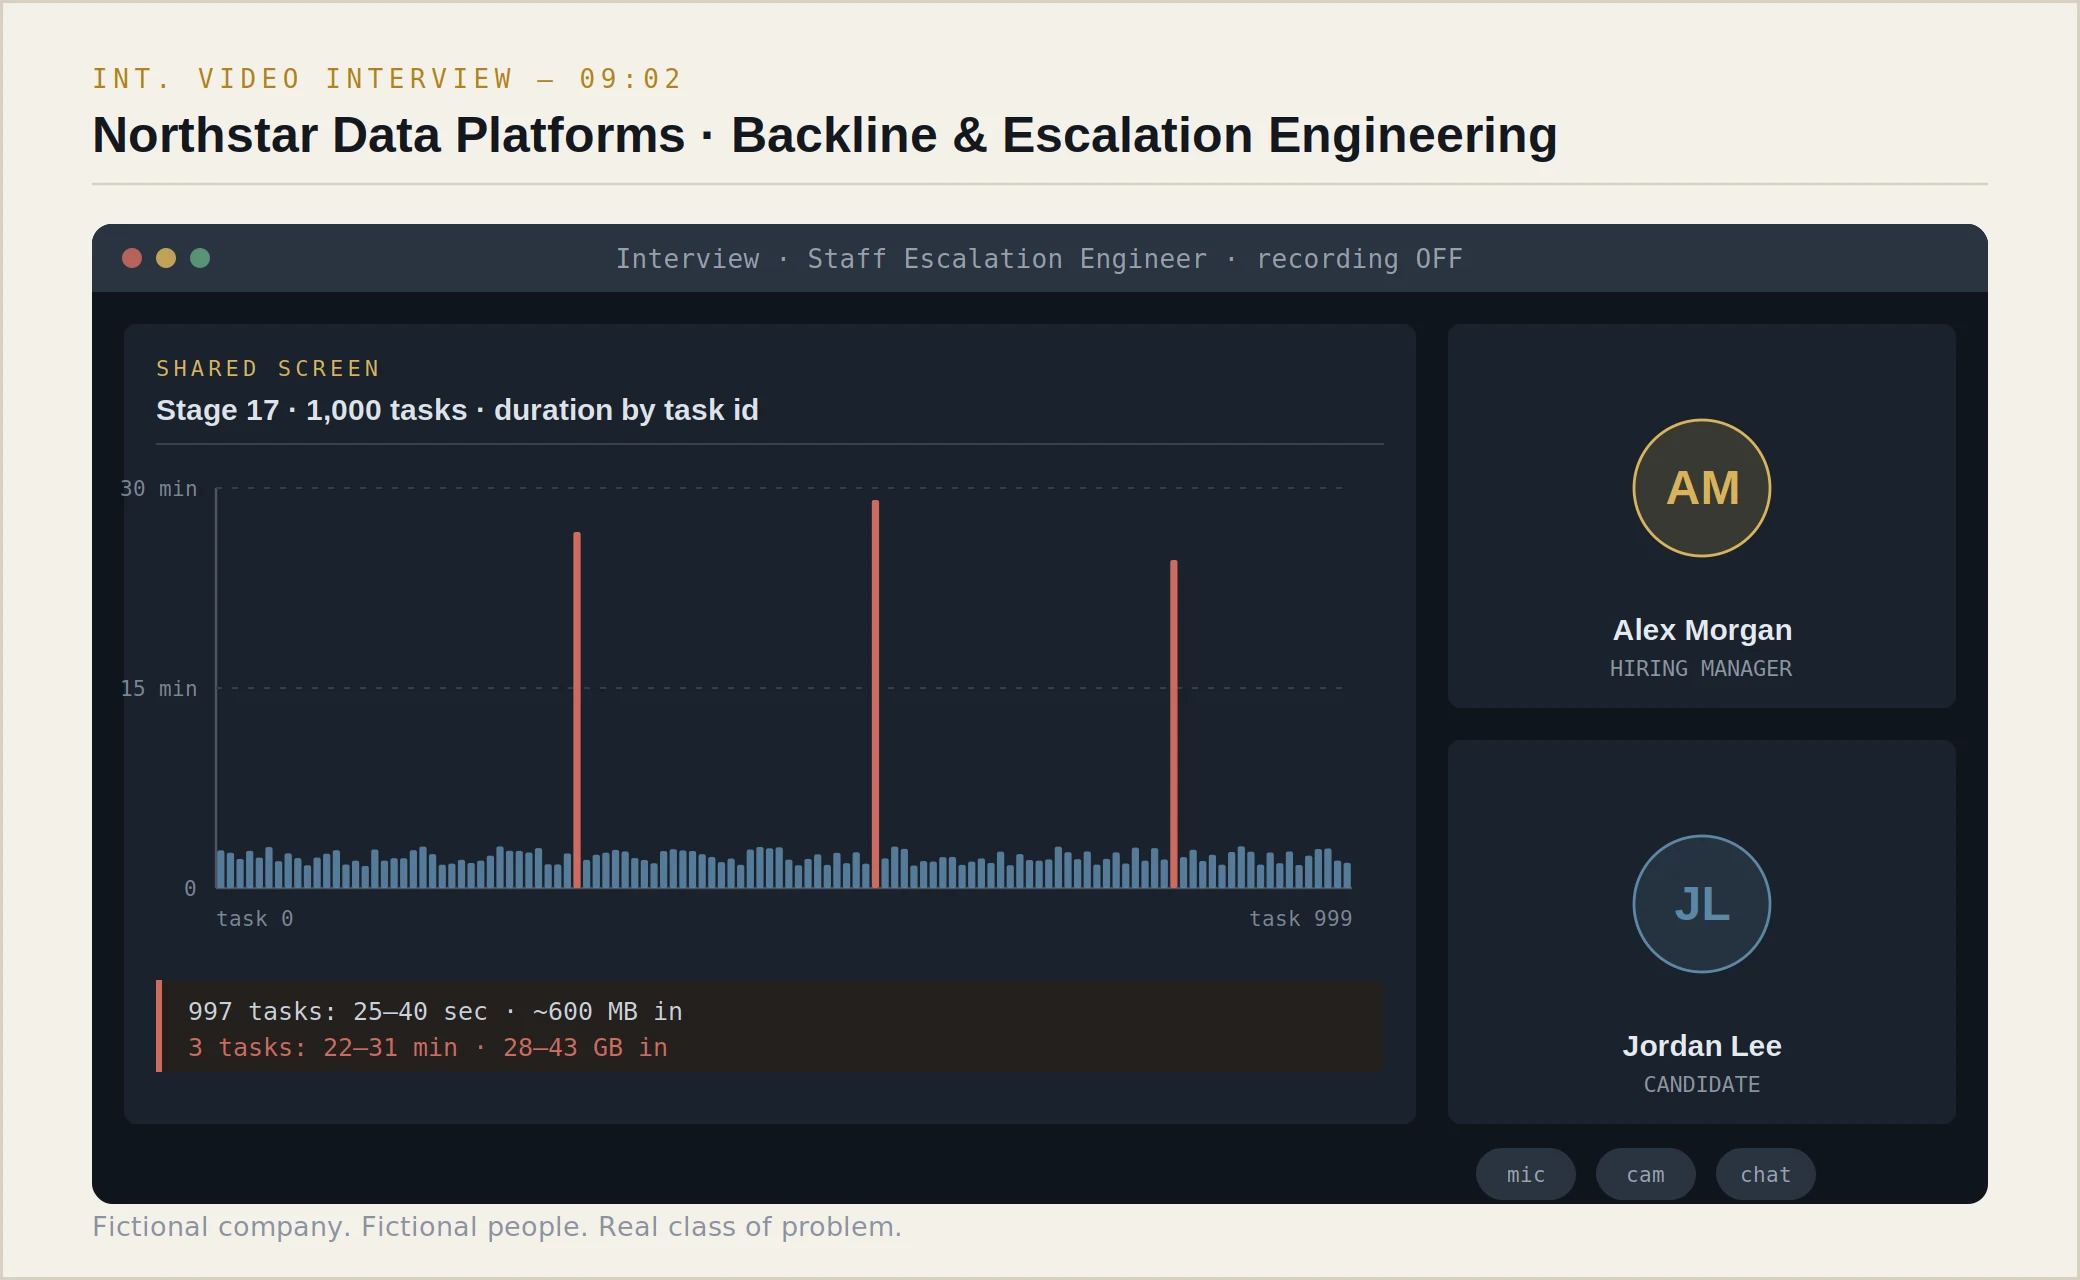Click the Northstar Data Platforms page heading
Image resolution: width=2080 pixels, height=1280 pixels.
click(825, 135)
